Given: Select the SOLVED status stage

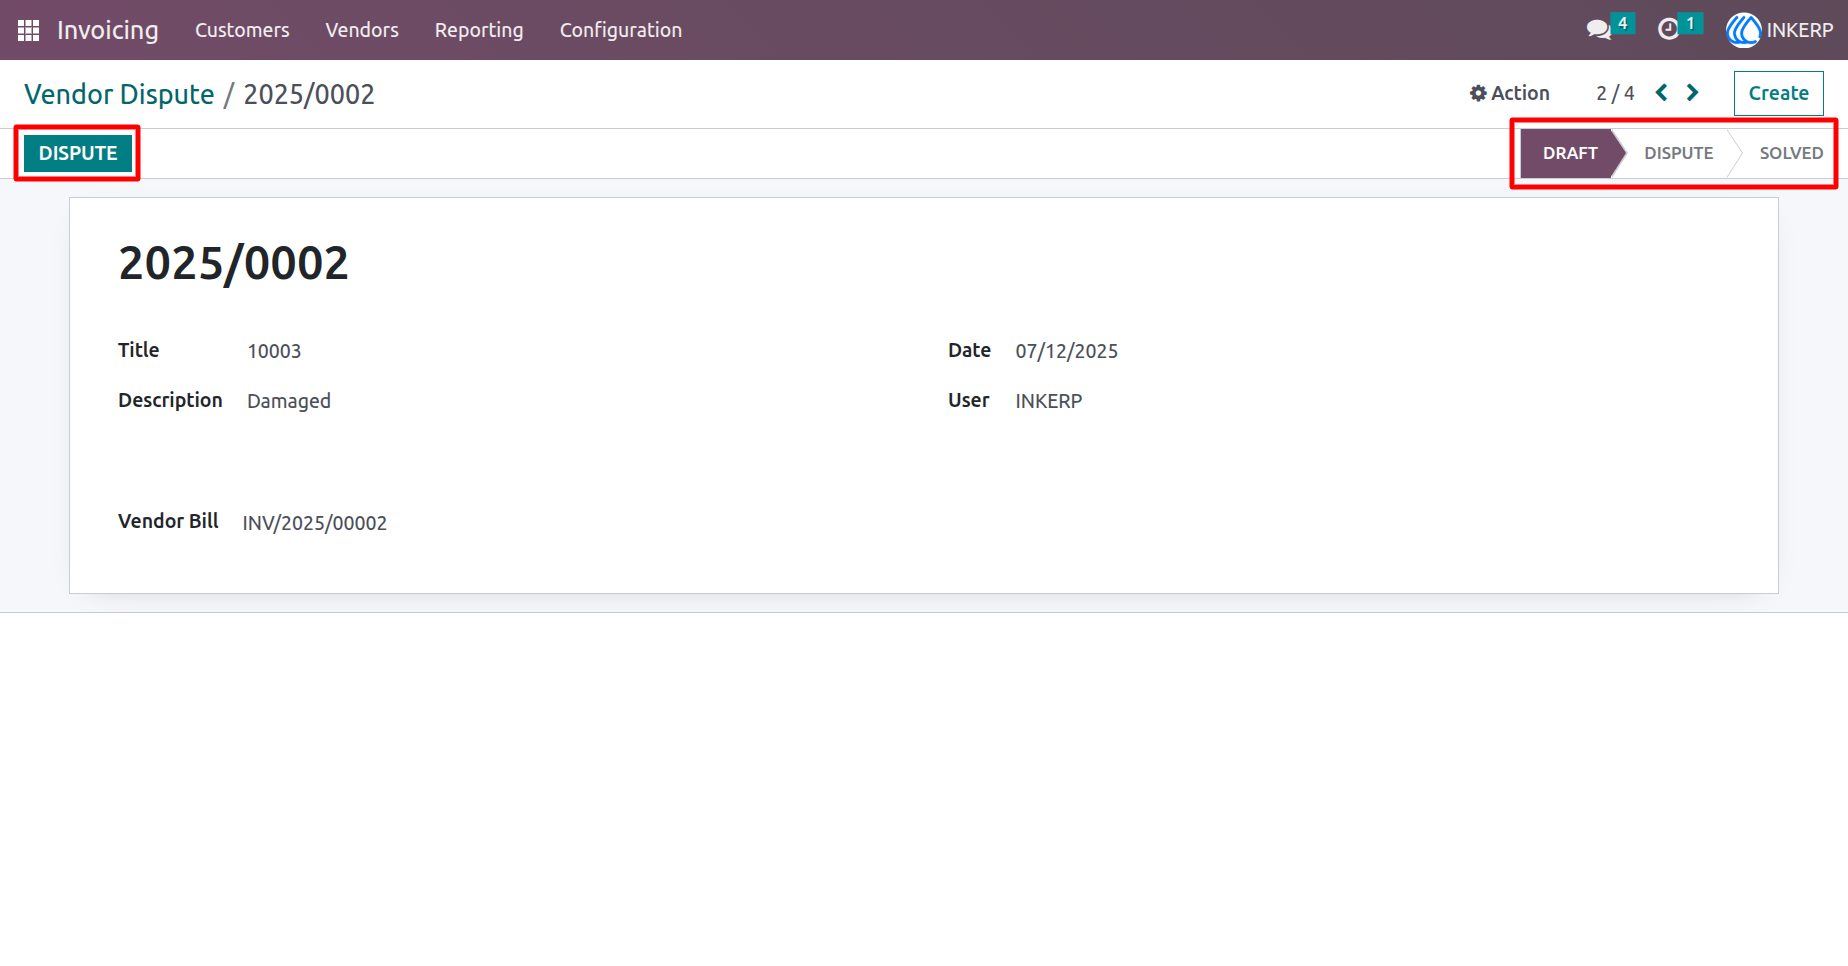Looking at the screenshot, I should click(1791, 153).
